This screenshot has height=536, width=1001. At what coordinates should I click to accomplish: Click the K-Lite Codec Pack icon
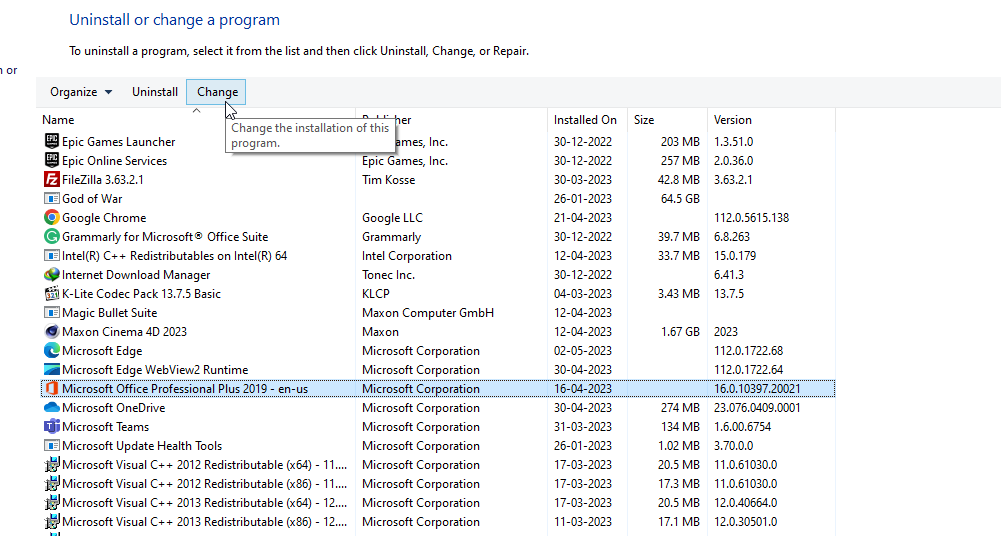[52, 294]
